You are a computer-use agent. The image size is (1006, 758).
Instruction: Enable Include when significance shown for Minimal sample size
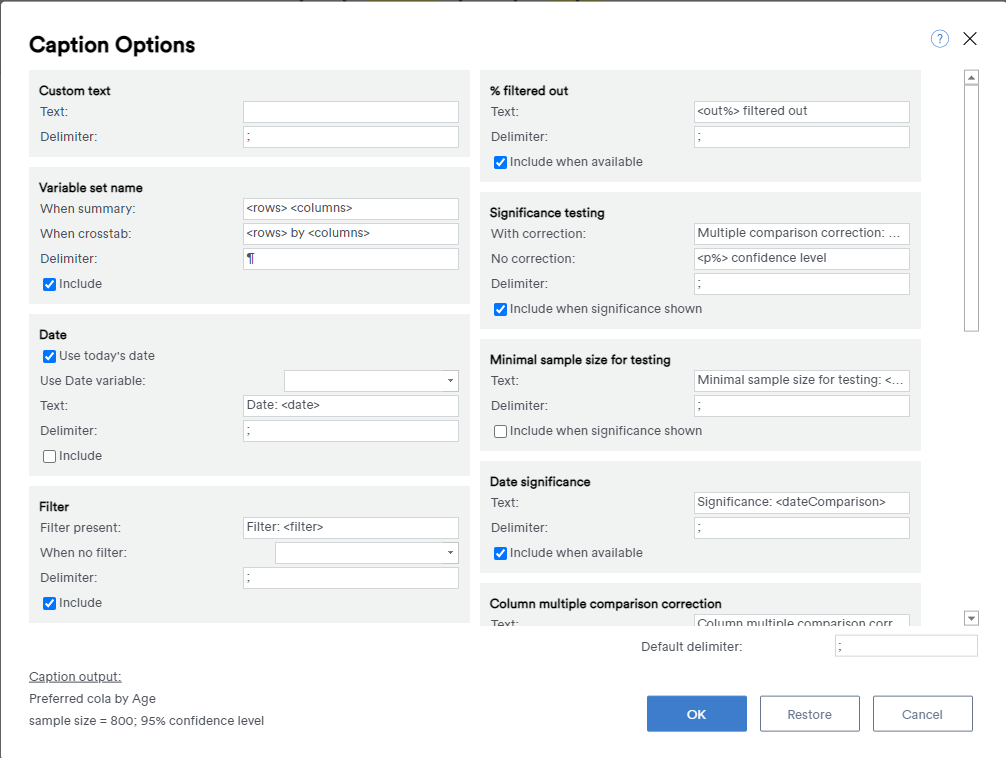(500, 431)
